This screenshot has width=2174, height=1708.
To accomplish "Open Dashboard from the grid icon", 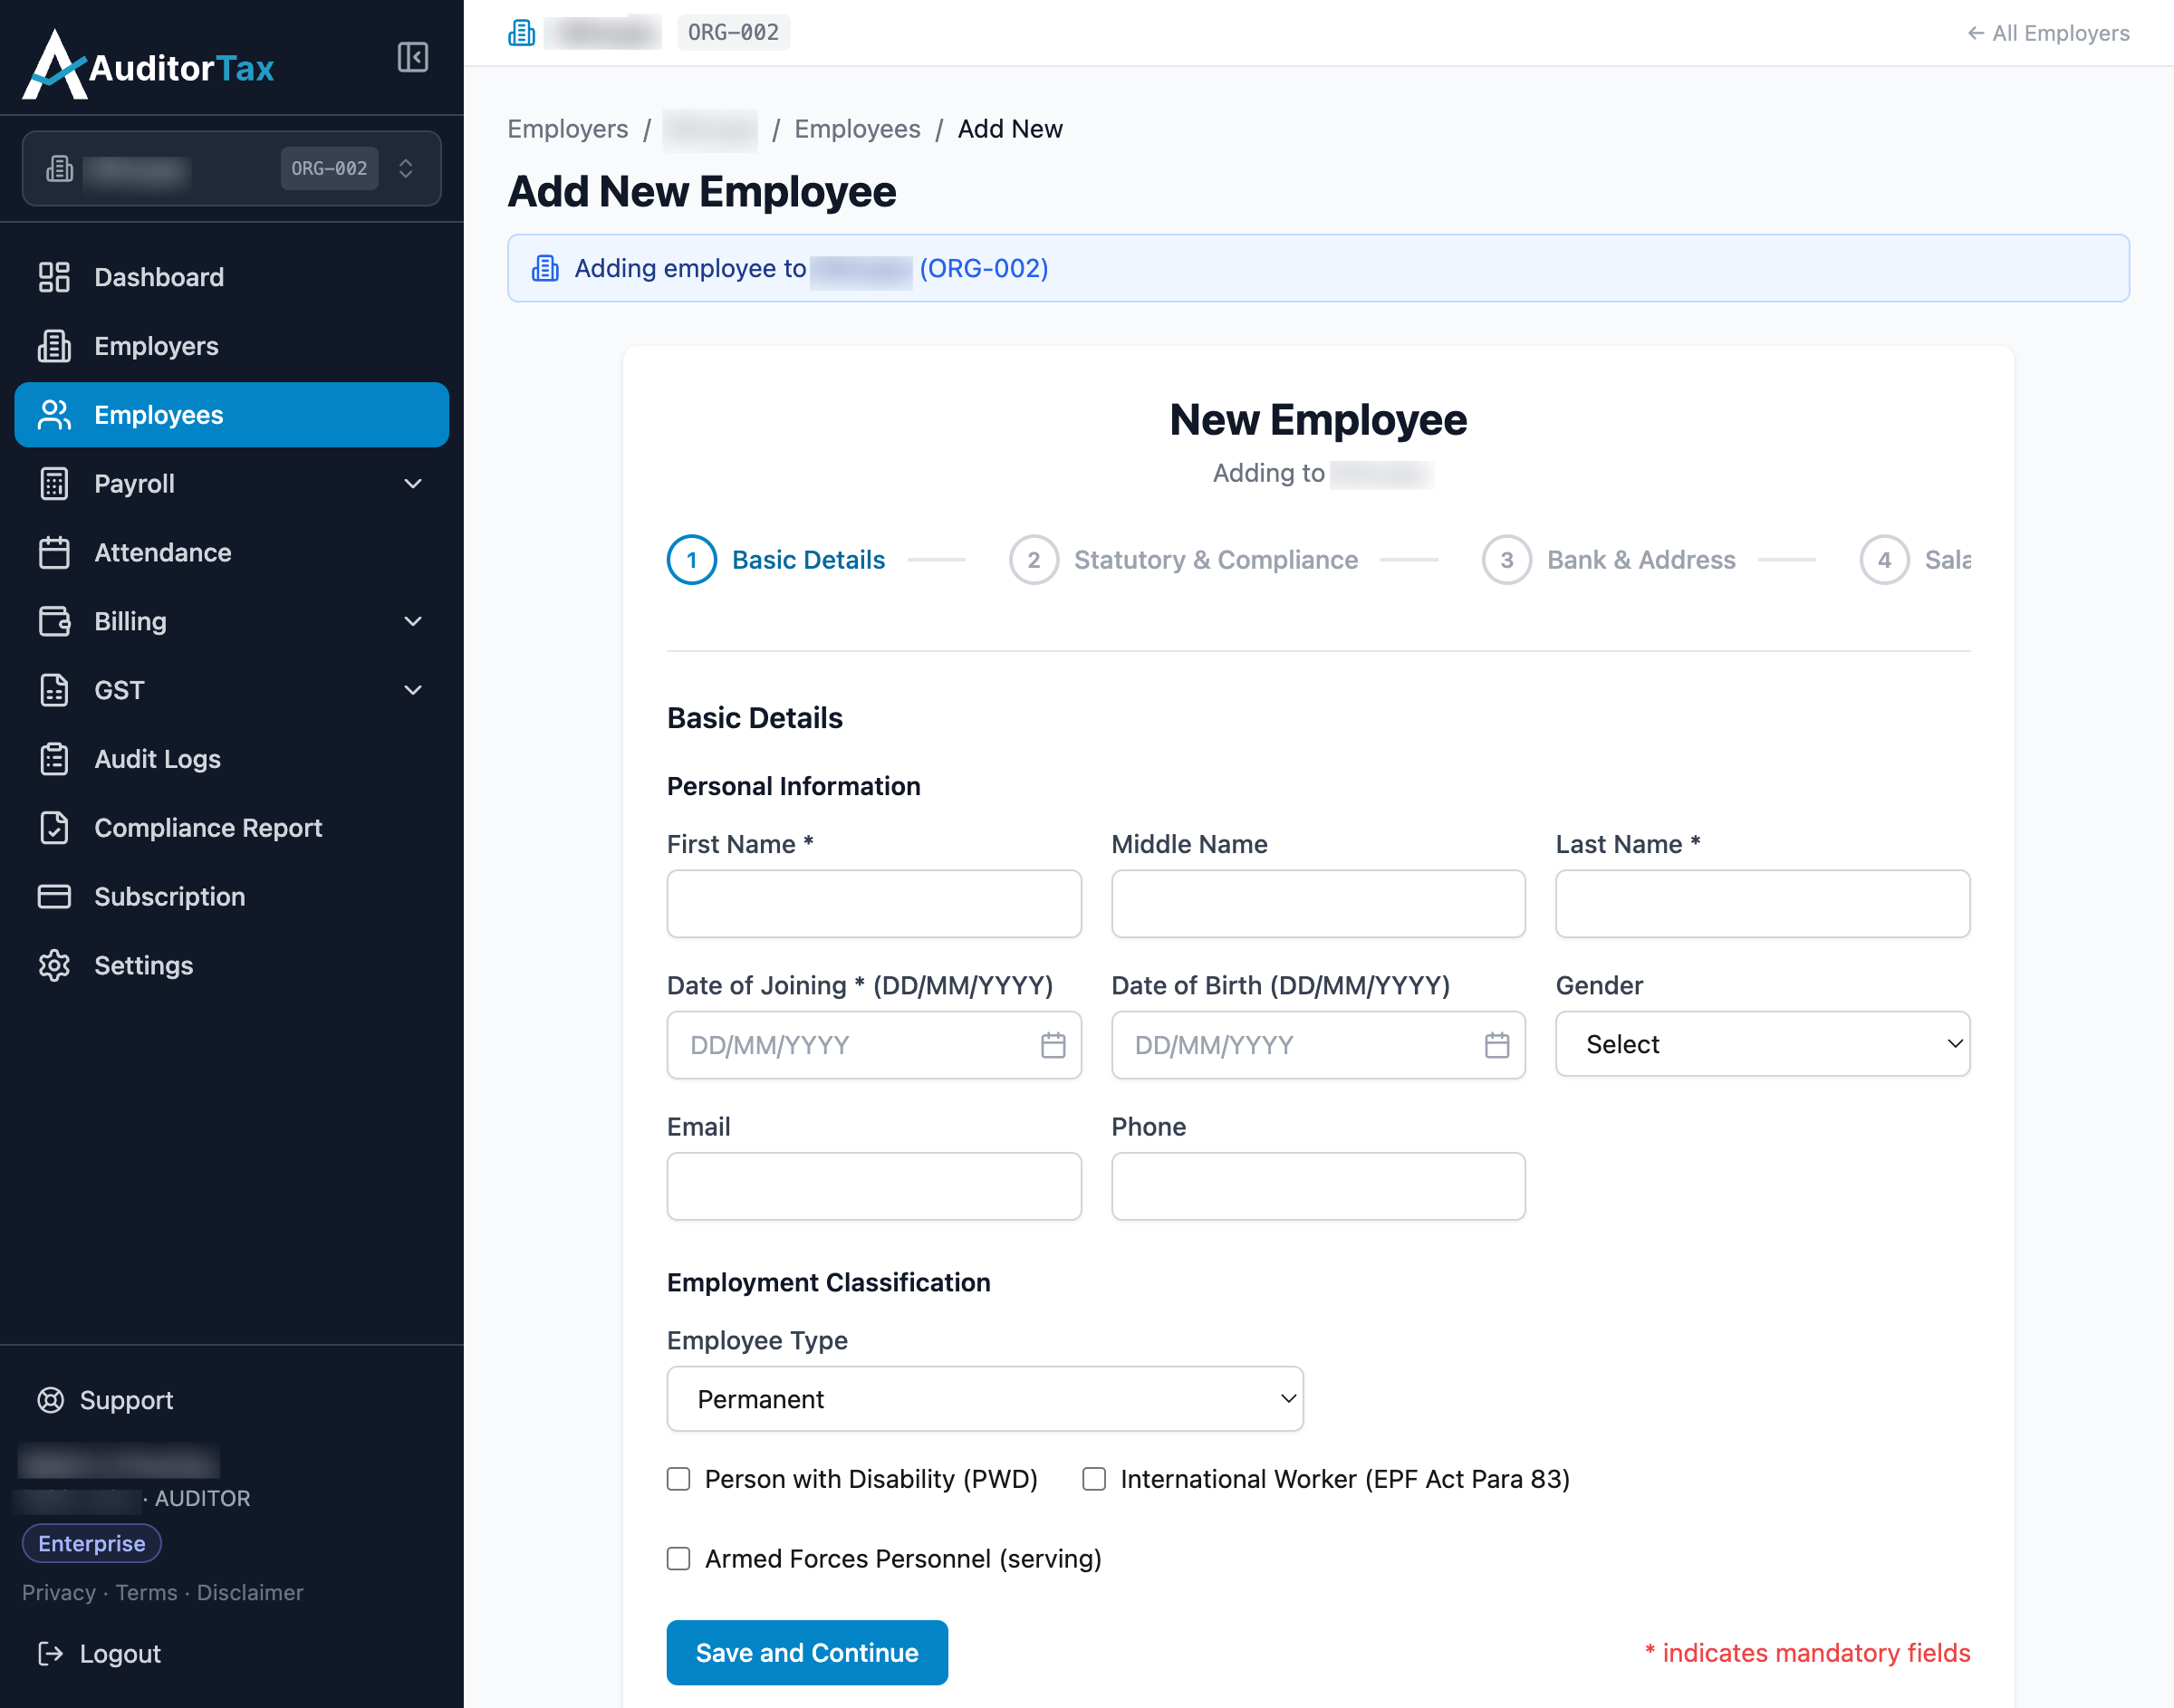I will [x=54, y=277].
